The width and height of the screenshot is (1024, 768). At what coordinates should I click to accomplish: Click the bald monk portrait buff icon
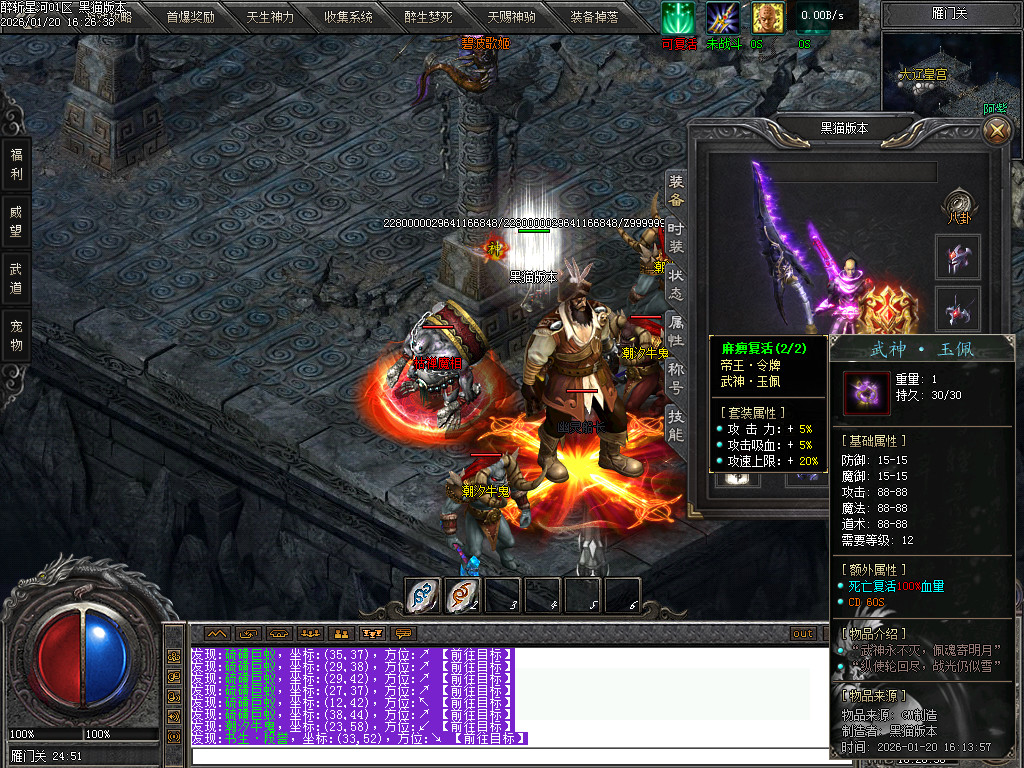[768, 18]
